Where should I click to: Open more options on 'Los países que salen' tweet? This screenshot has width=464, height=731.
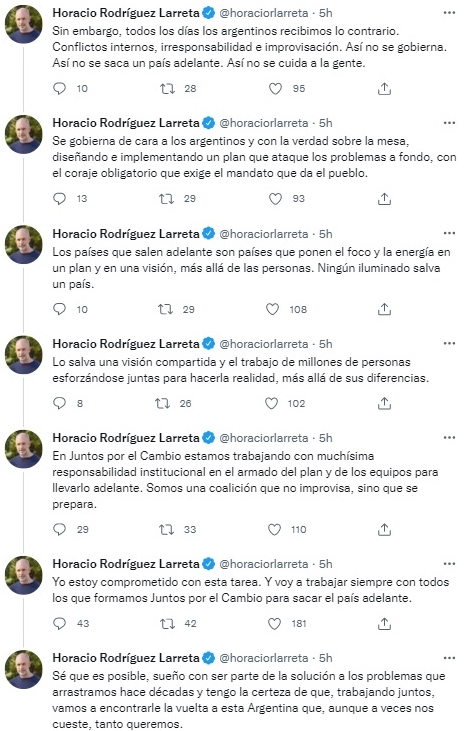pos(449,234)
